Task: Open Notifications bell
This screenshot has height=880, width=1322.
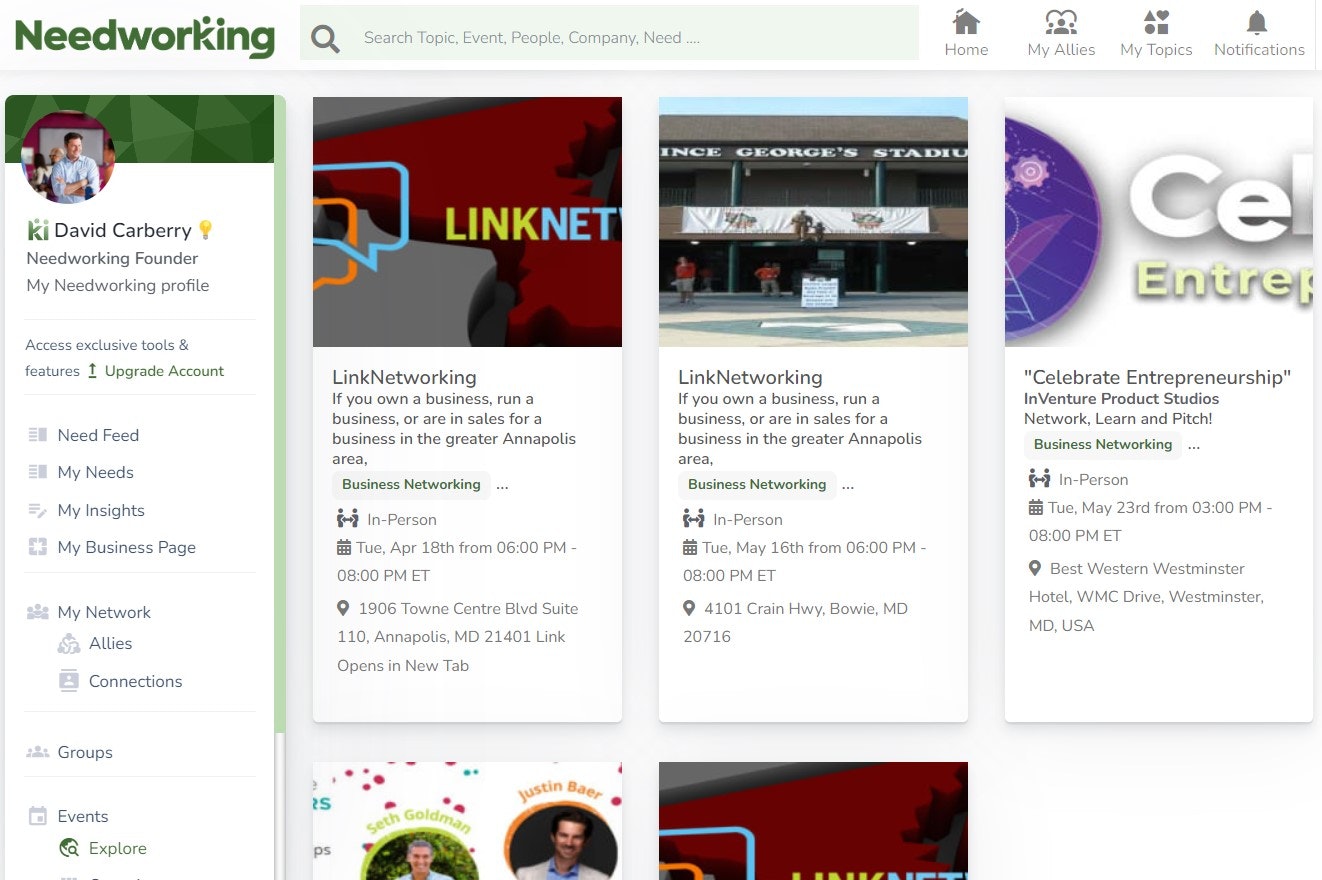Action: pyautogui.click(x=1259, y=34)
